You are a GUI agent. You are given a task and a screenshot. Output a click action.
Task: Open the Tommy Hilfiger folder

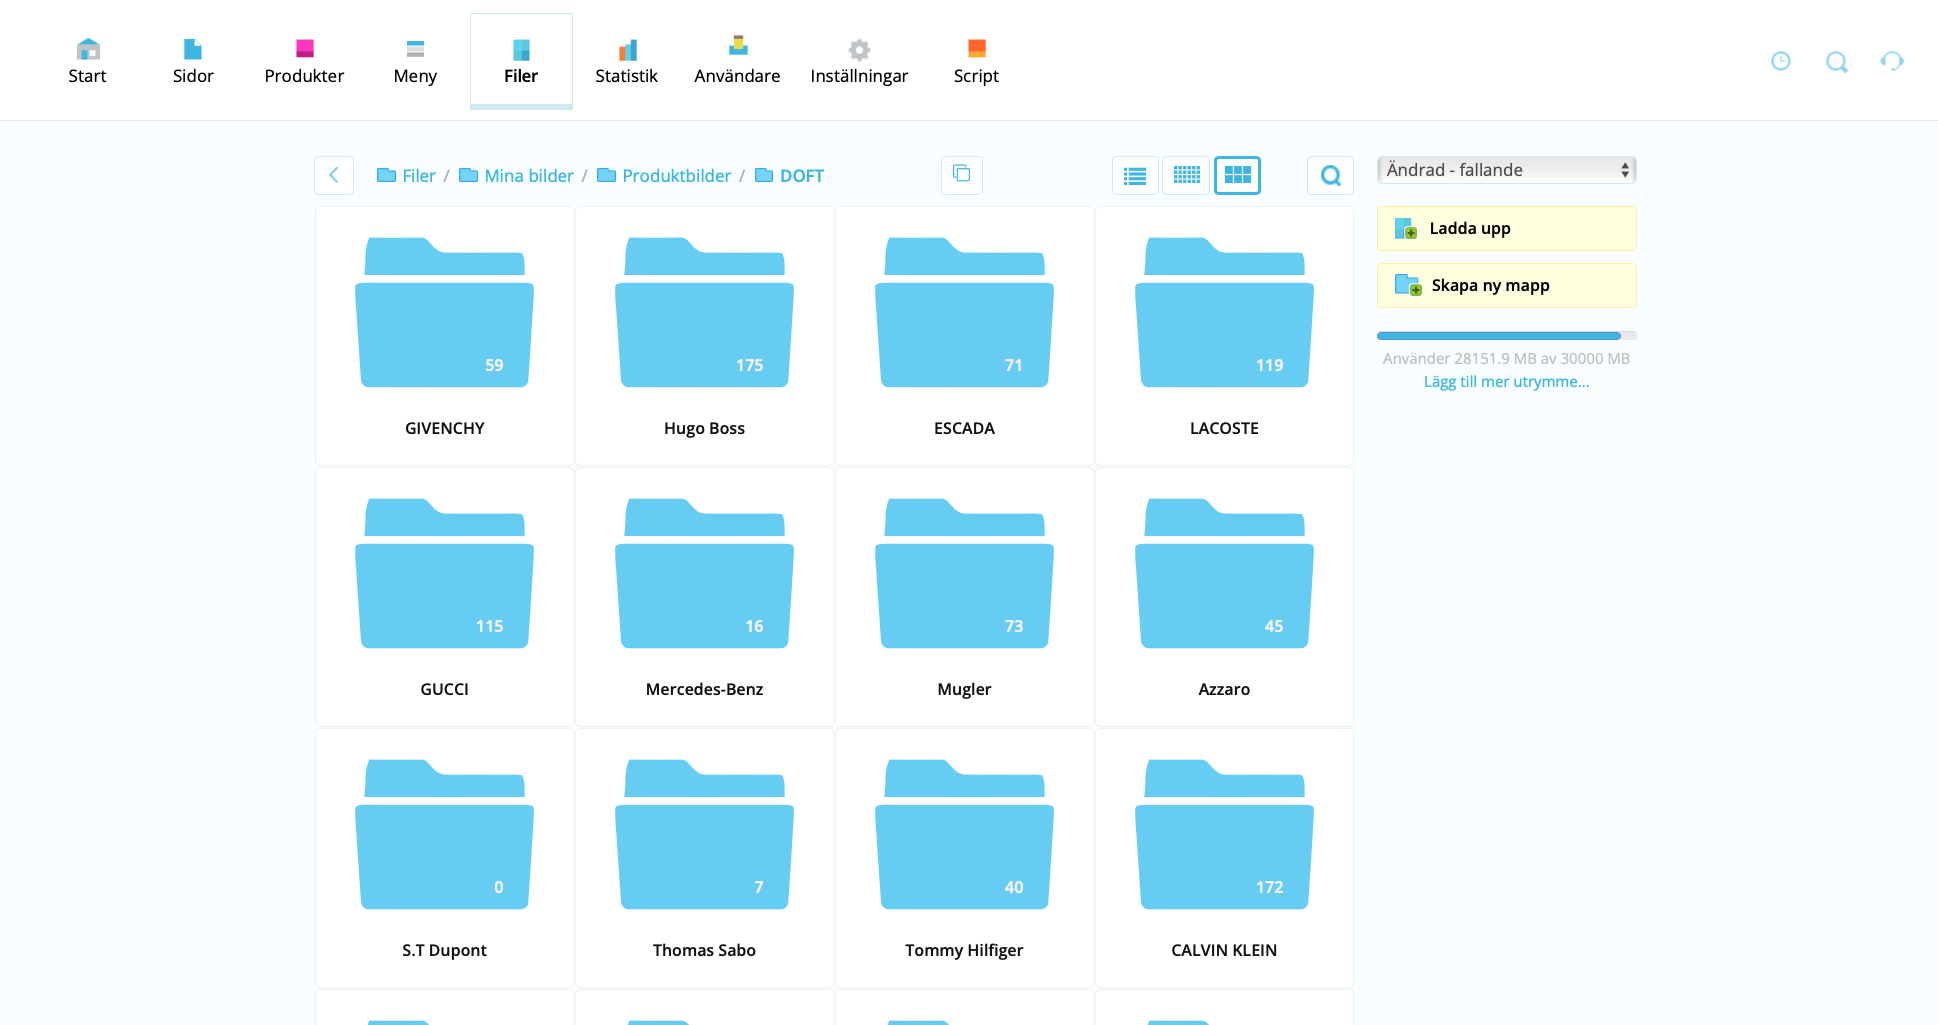pos(965,858)
